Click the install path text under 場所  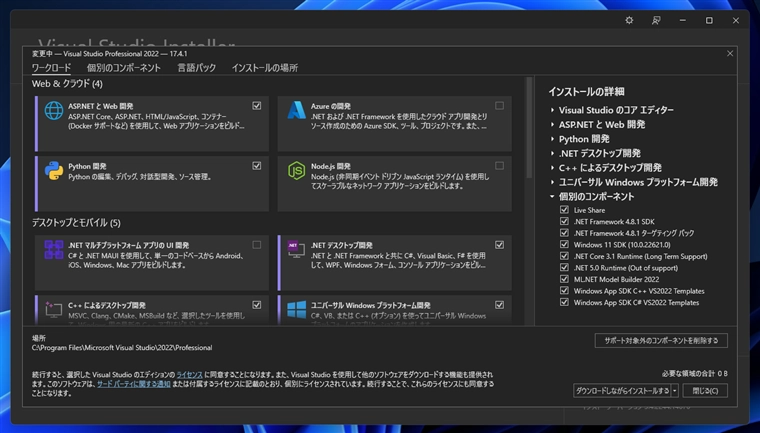[x=122, y=348]
